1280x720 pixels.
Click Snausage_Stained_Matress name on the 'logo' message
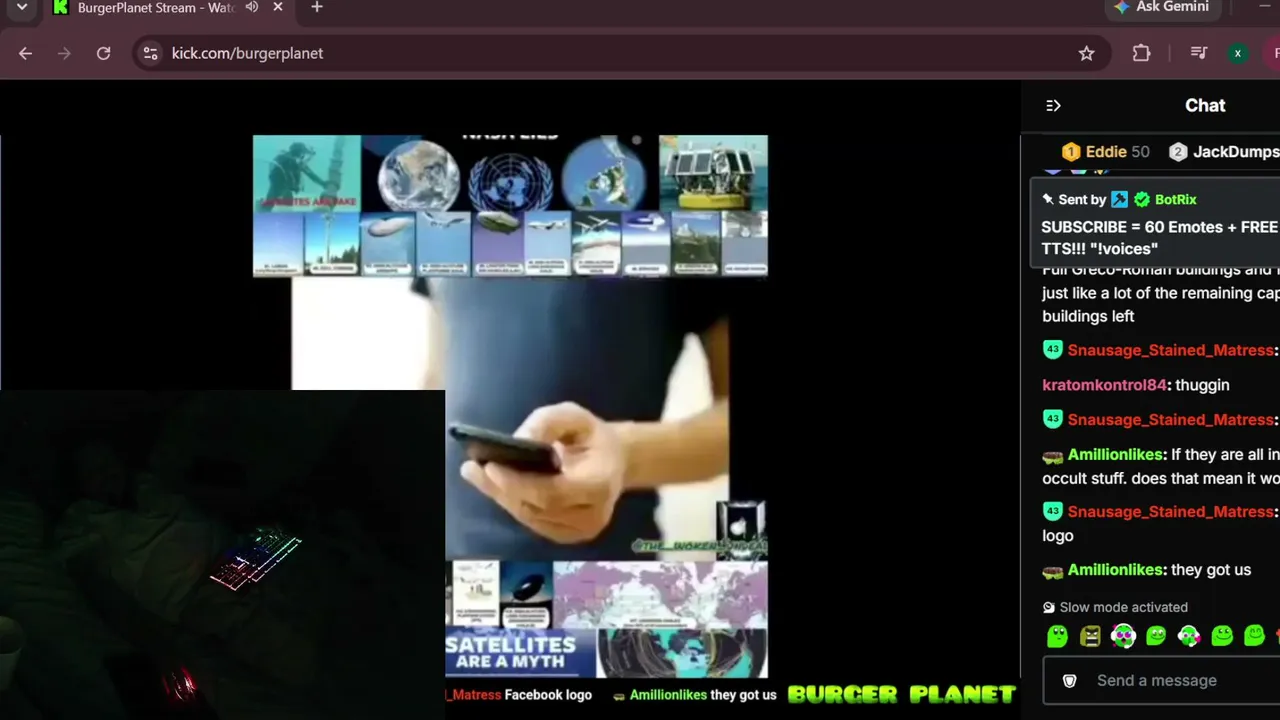pyautogui.click(x=1170, y=512)
